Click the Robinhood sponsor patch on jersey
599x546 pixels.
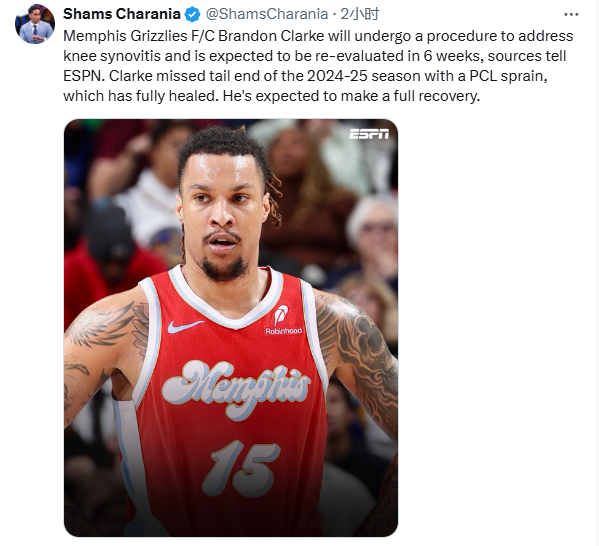click(283, 321)
